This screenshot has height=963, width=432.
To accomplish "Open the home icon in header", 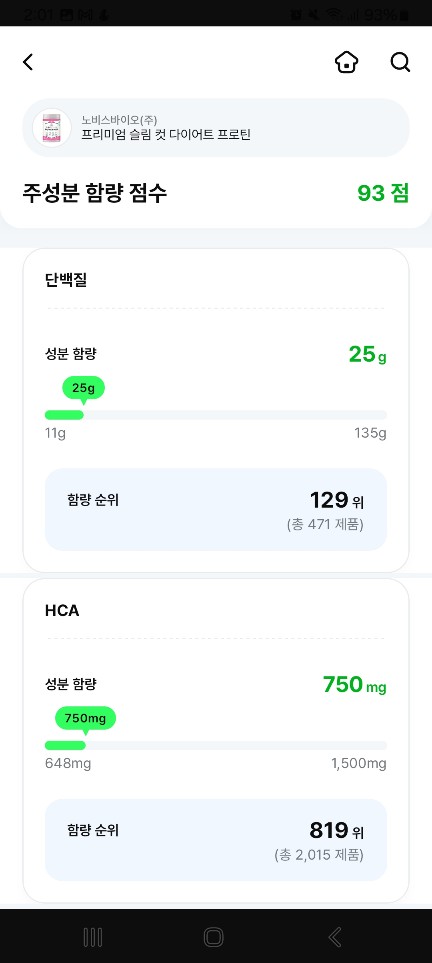I will click(347, 62).
